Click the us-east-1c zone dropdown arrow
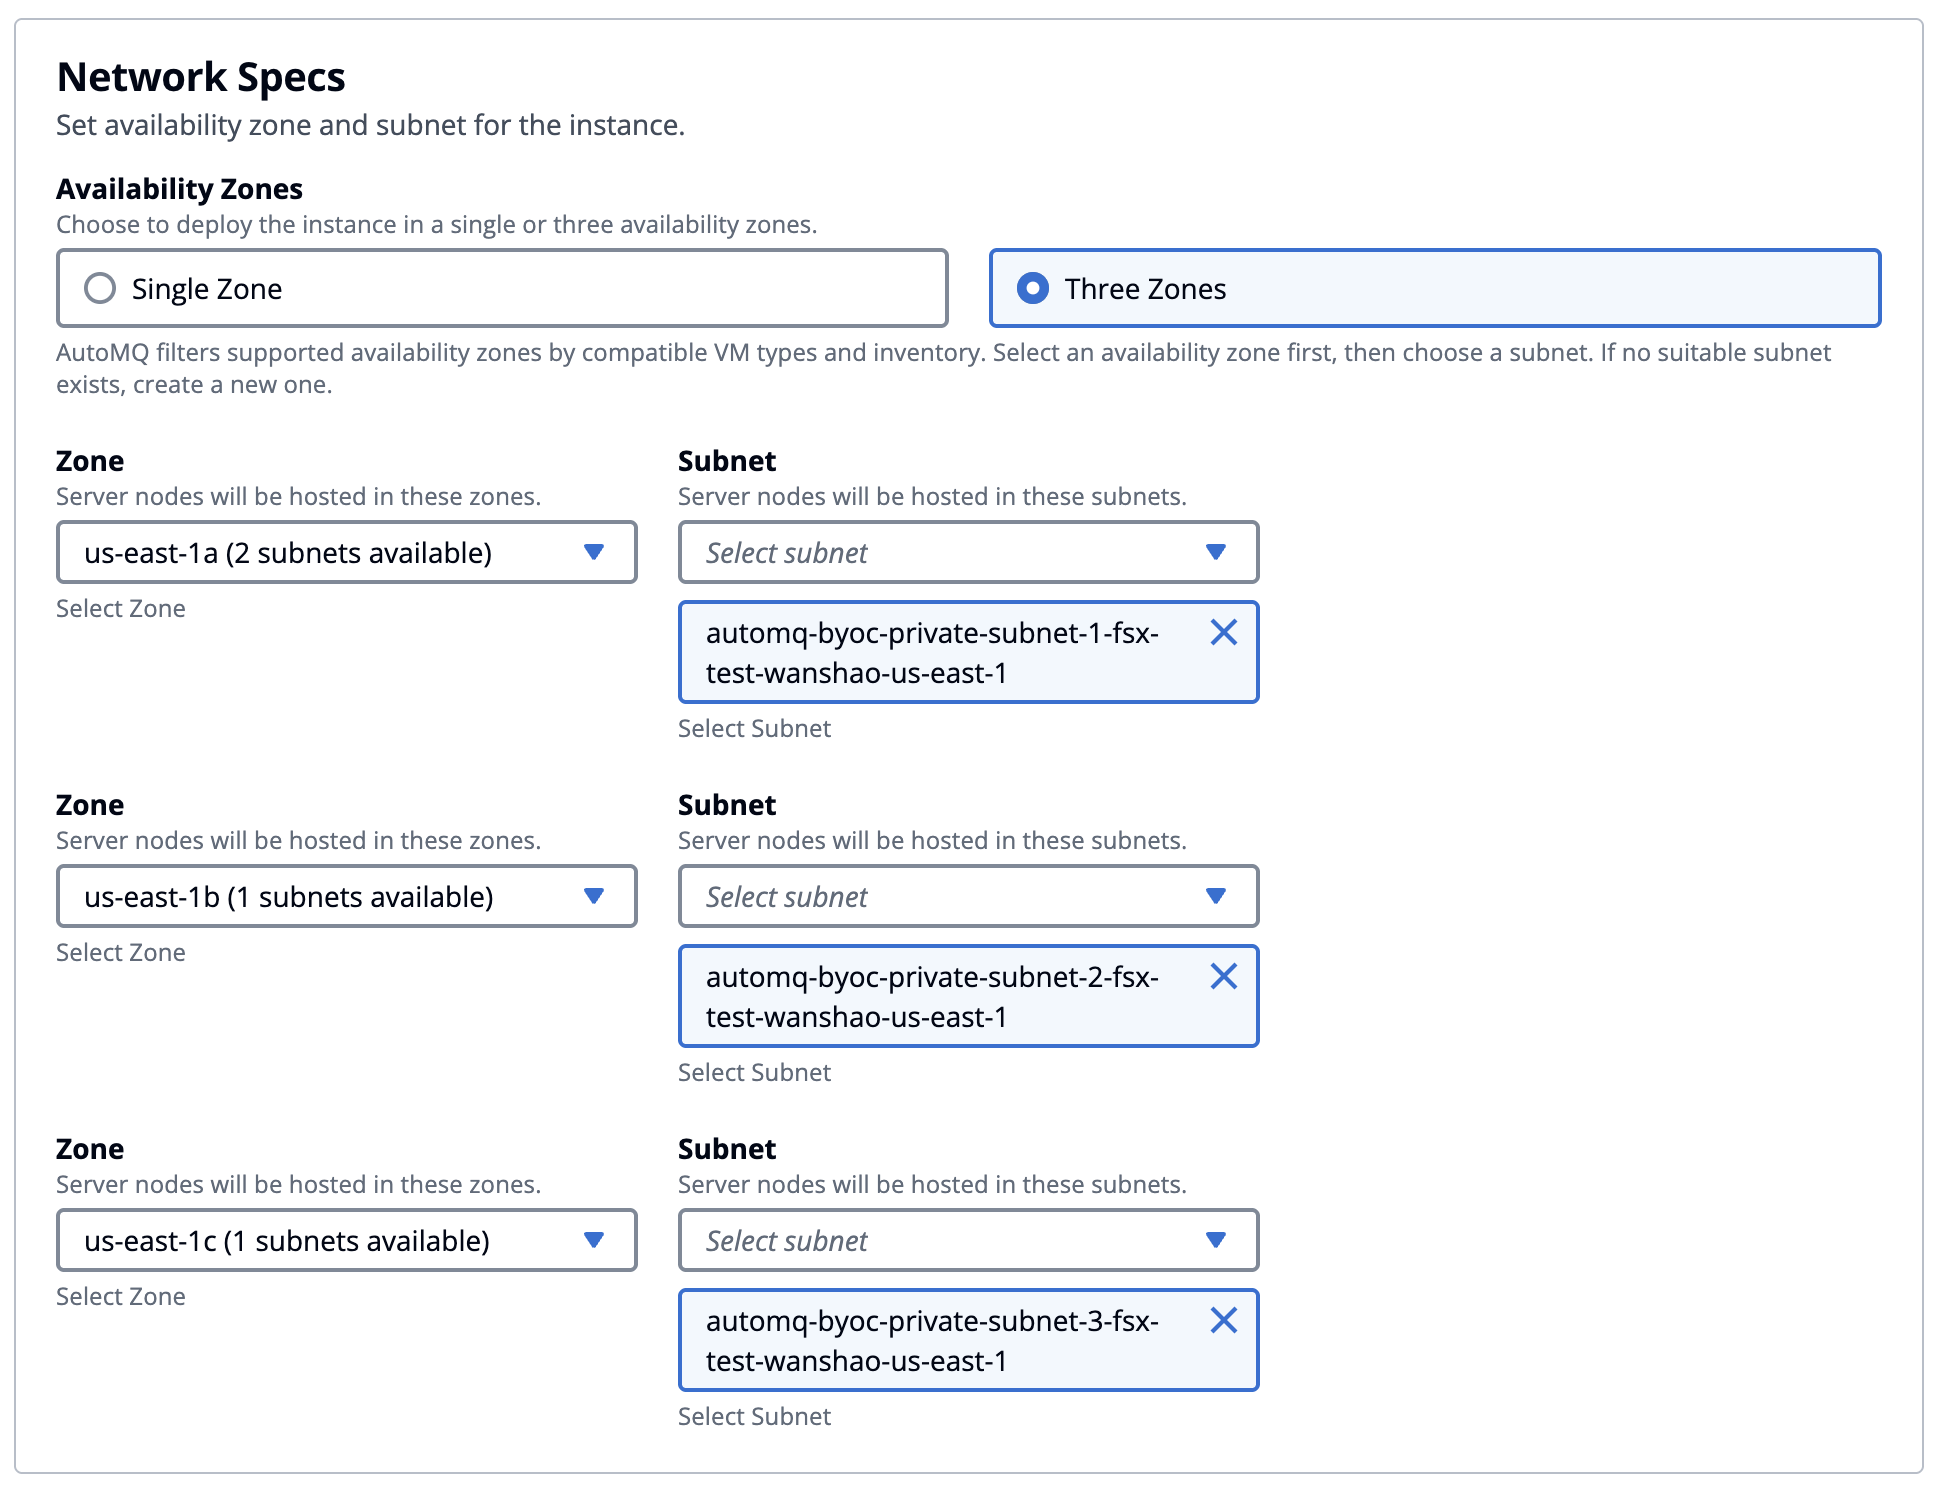The width and height of the screenshot is (1940, 1488). (x=594, y=1240)
